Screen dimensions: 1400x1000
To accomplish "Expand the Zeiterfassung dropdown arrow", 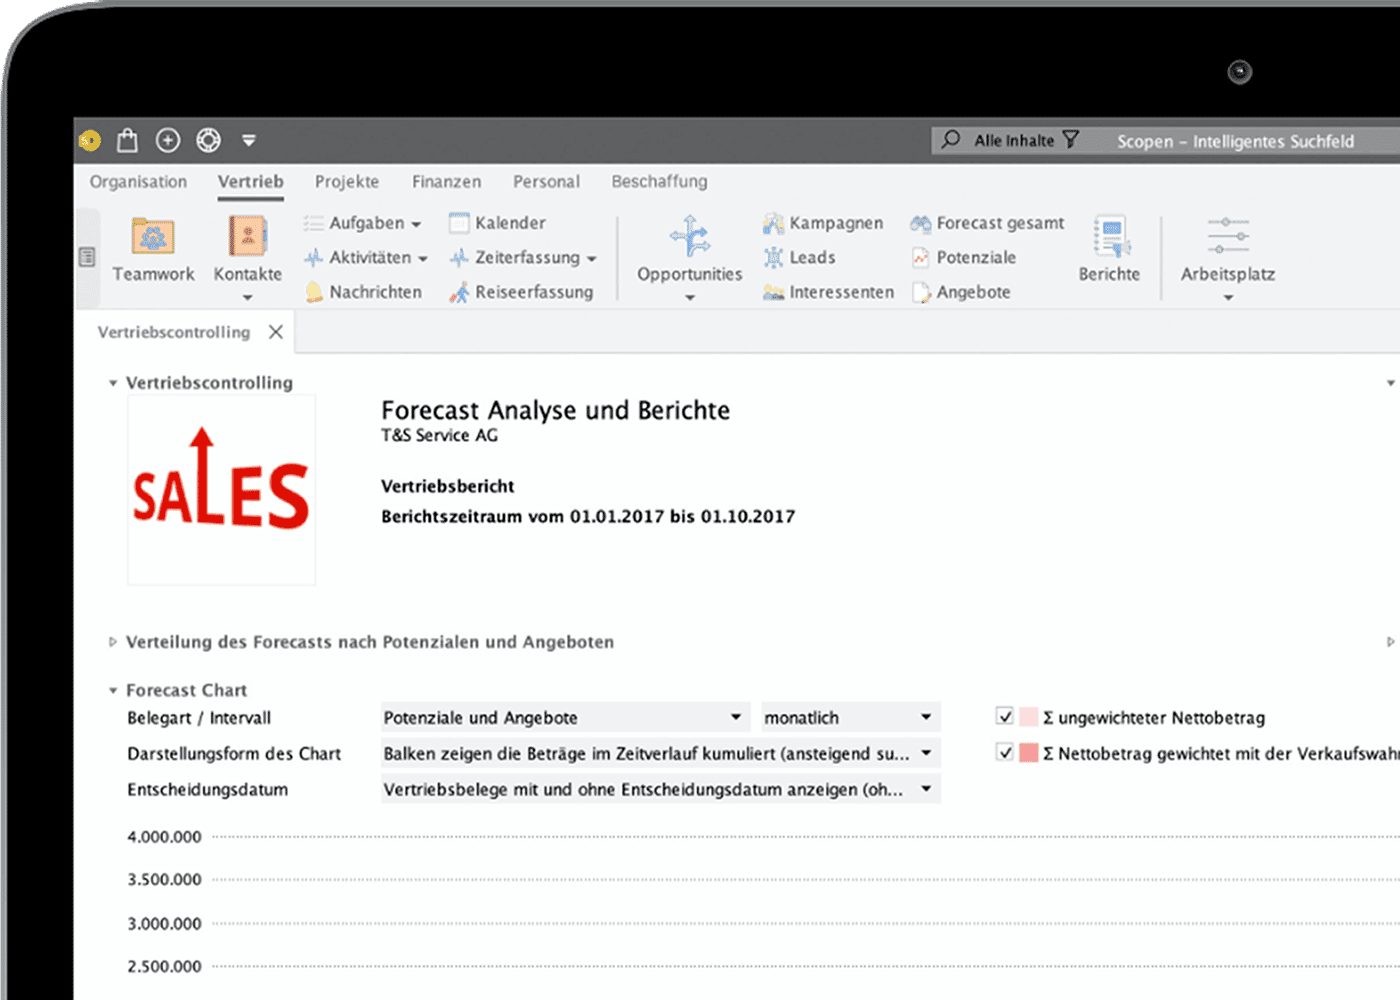I will [x=592, y=258].
